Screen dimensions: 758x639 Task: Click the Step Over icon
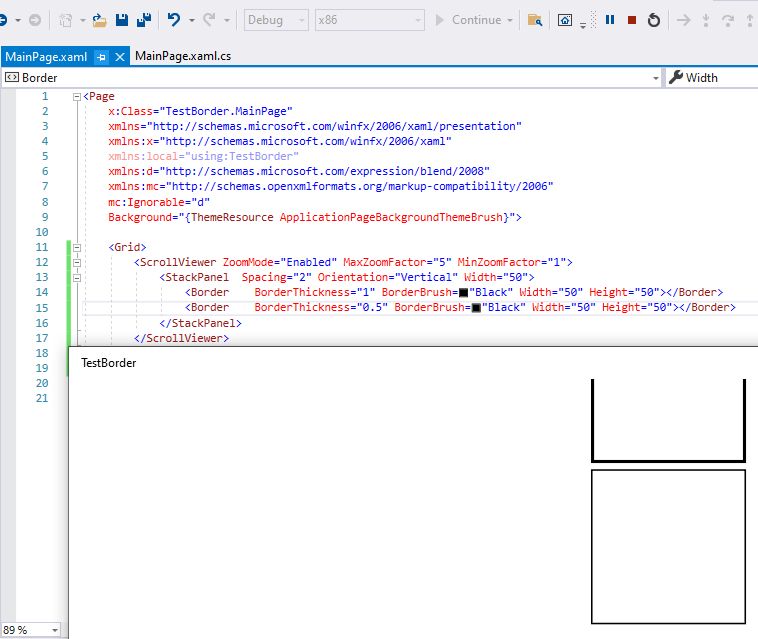(728, 20)
